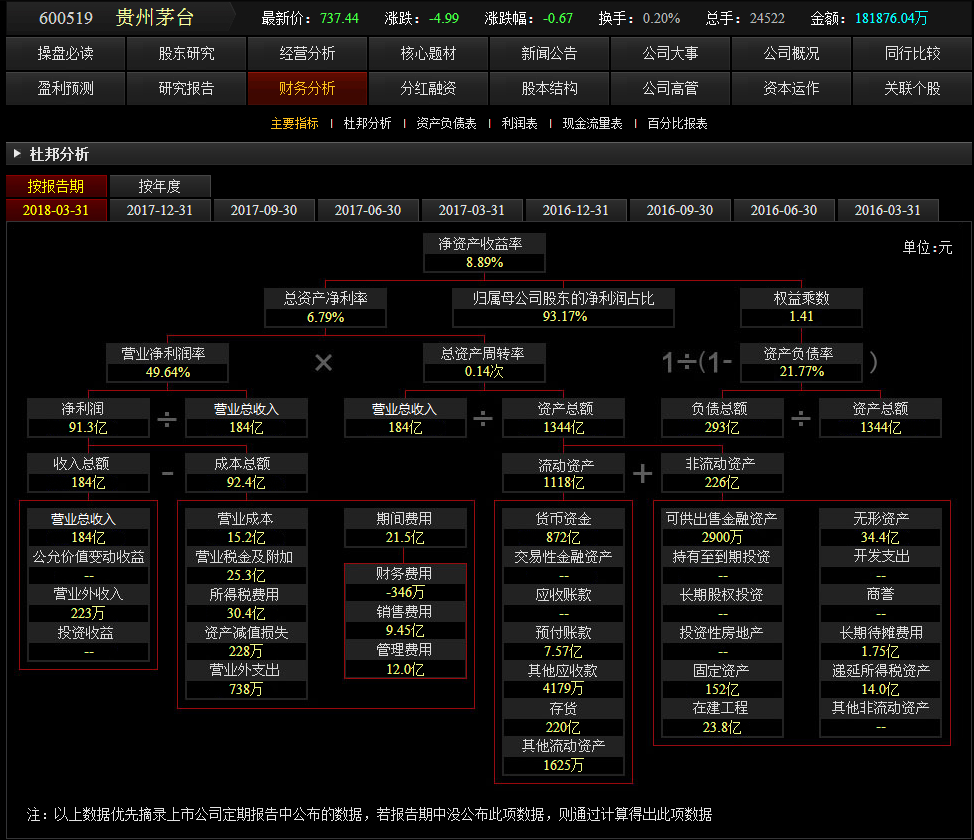This screenshot has height=840, width=974.
Task: Select period 2018-03-31
Action: [56, 210]
